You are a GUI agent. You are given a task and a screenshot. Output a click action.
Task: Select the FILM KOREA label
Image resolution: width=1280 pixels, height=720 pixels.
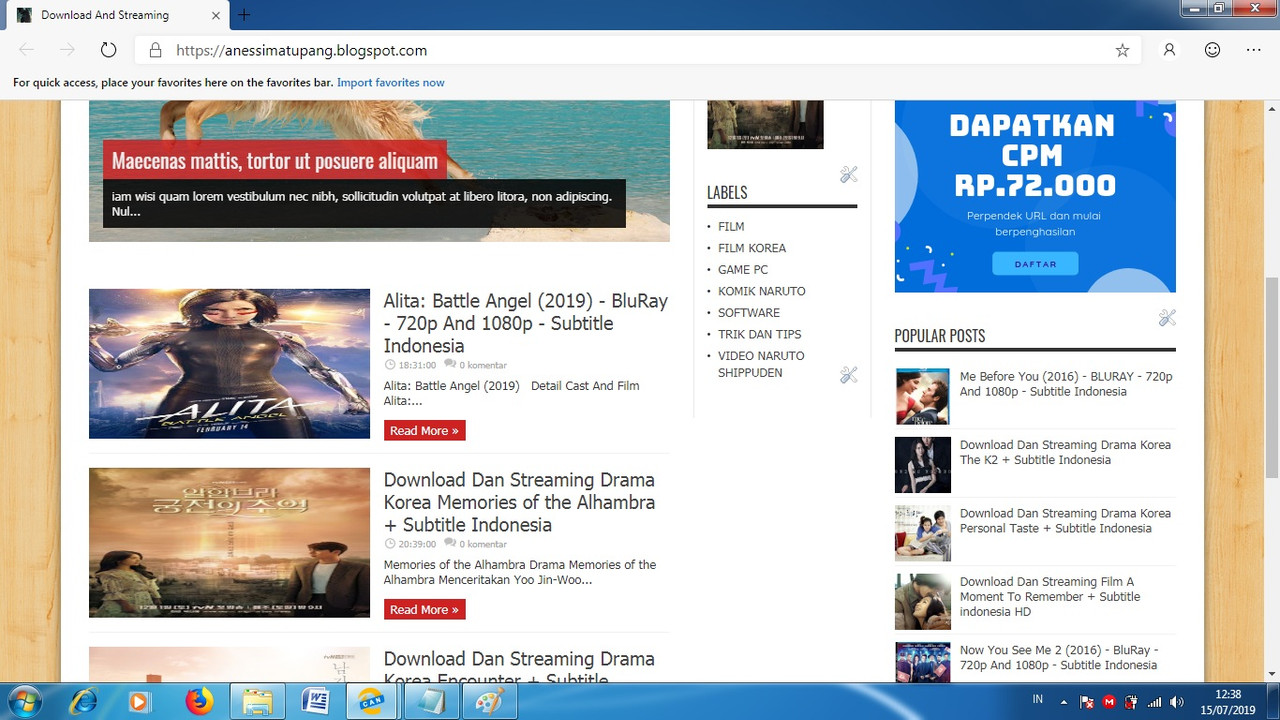point(752,248)
